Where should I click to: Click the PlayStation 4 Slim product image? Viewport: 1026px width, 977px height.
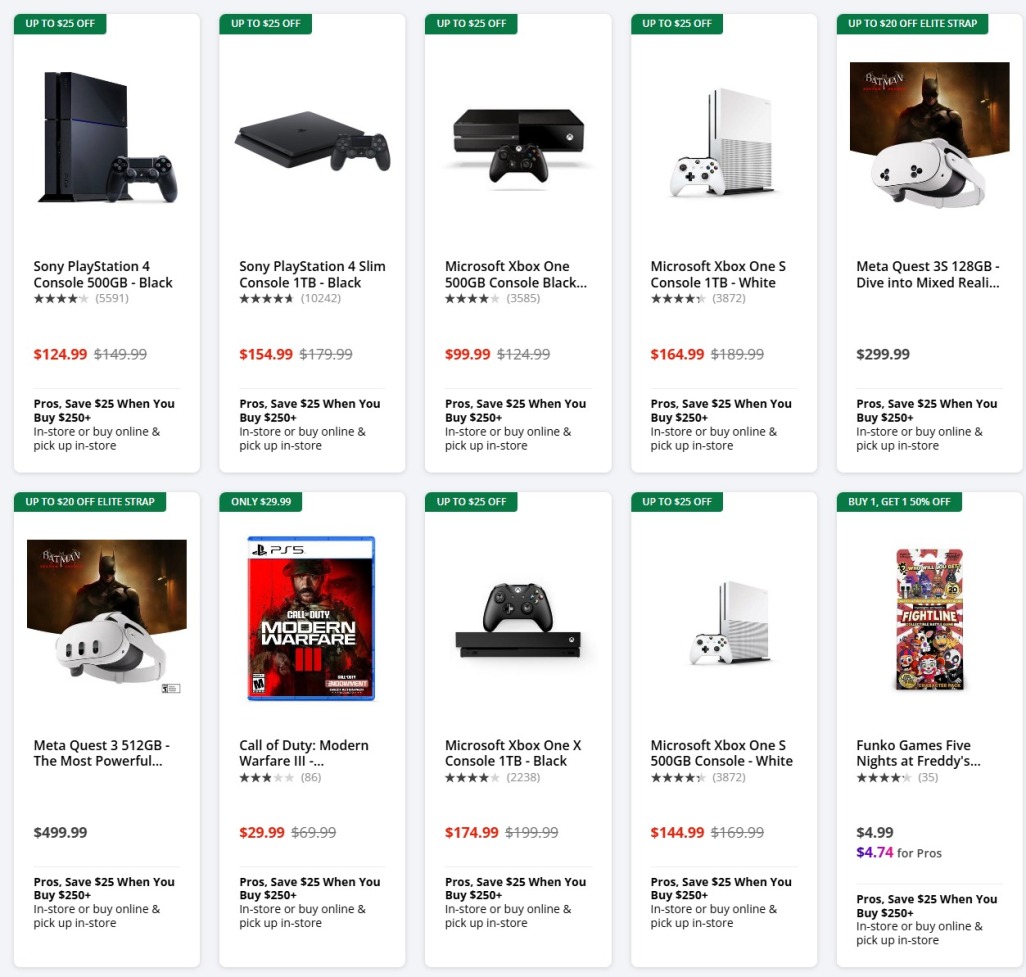click(x=311, y=139)
